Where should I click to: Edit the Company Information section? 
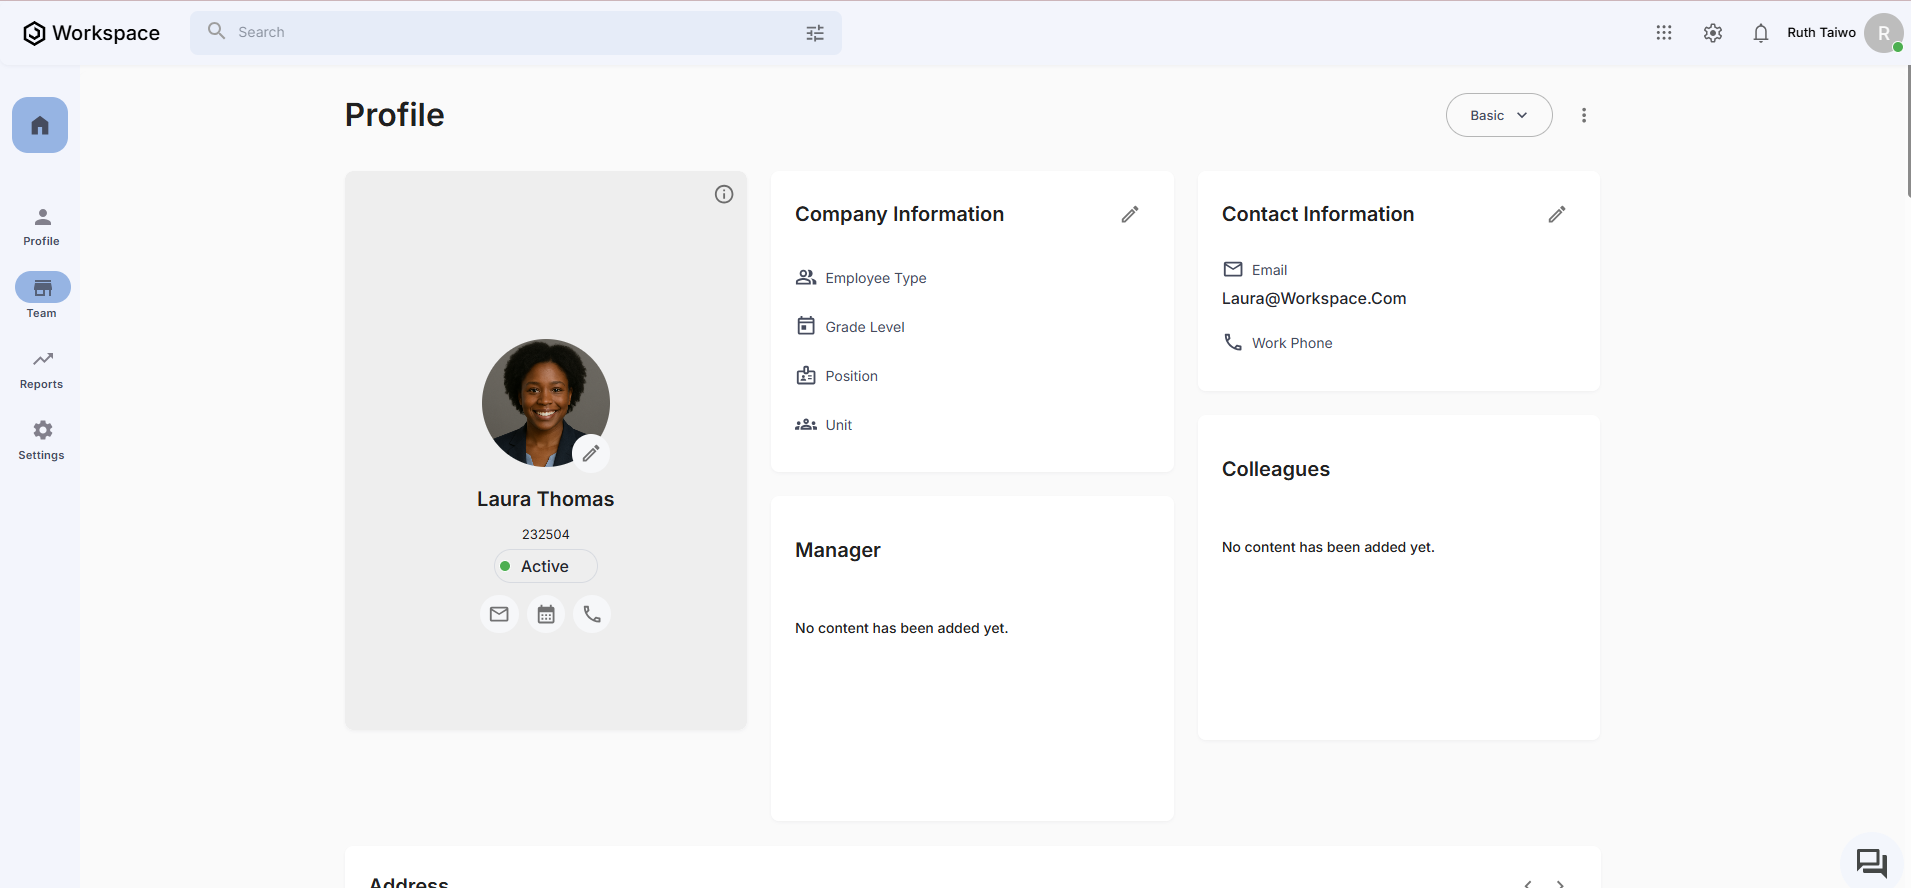click(1130, 214)
